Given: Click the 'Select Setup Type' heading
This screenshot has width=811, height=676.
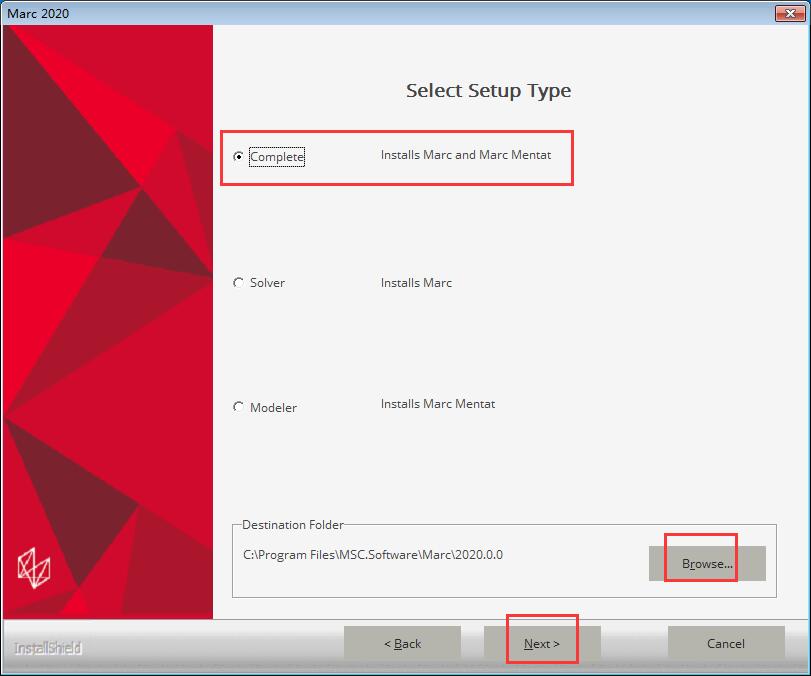Looking at the screenshot, I should pos(488,91).
